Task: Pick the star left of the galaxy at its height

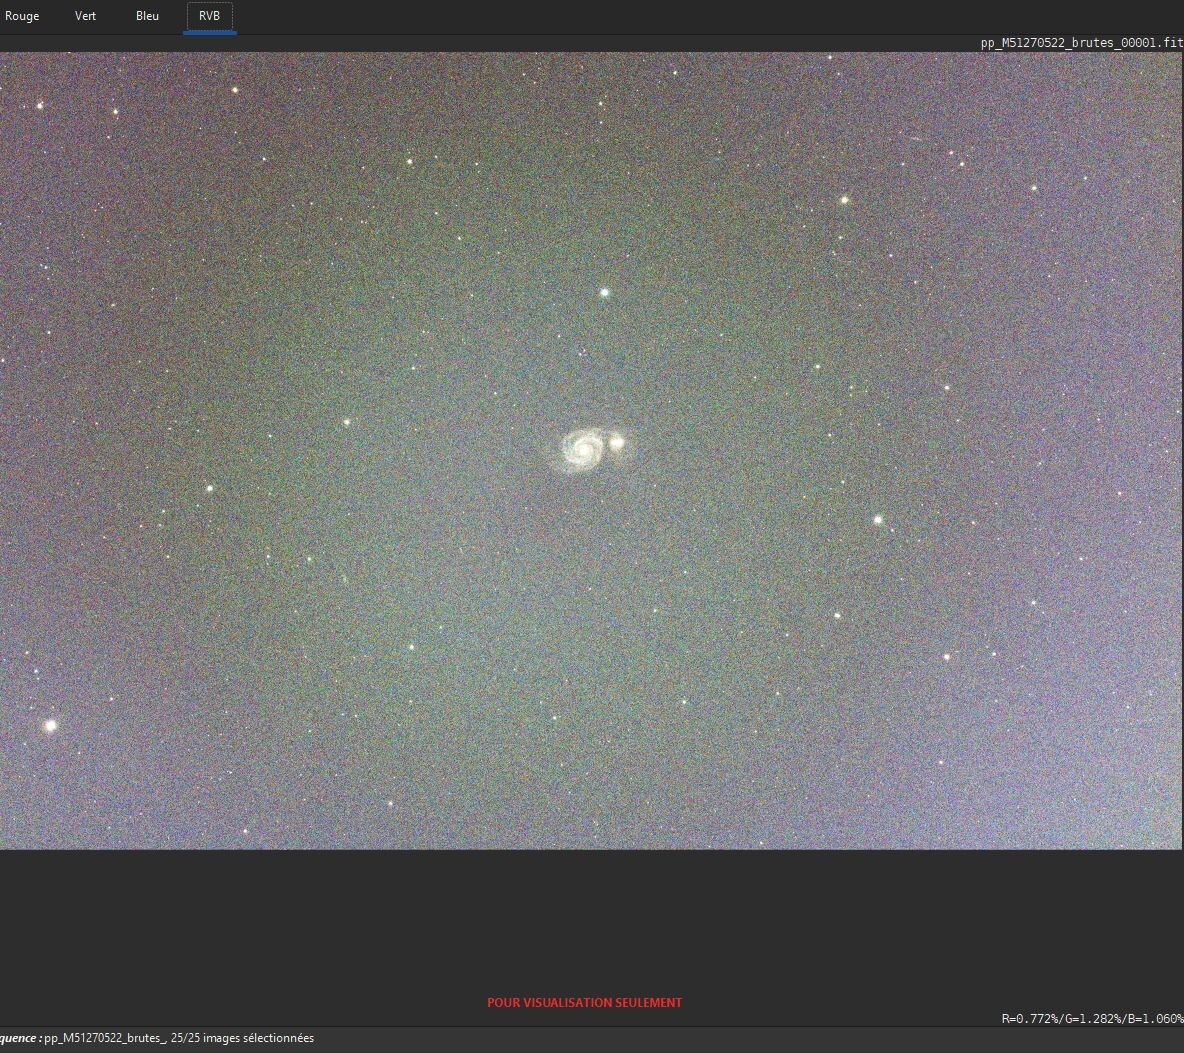Action: [347, 422]
